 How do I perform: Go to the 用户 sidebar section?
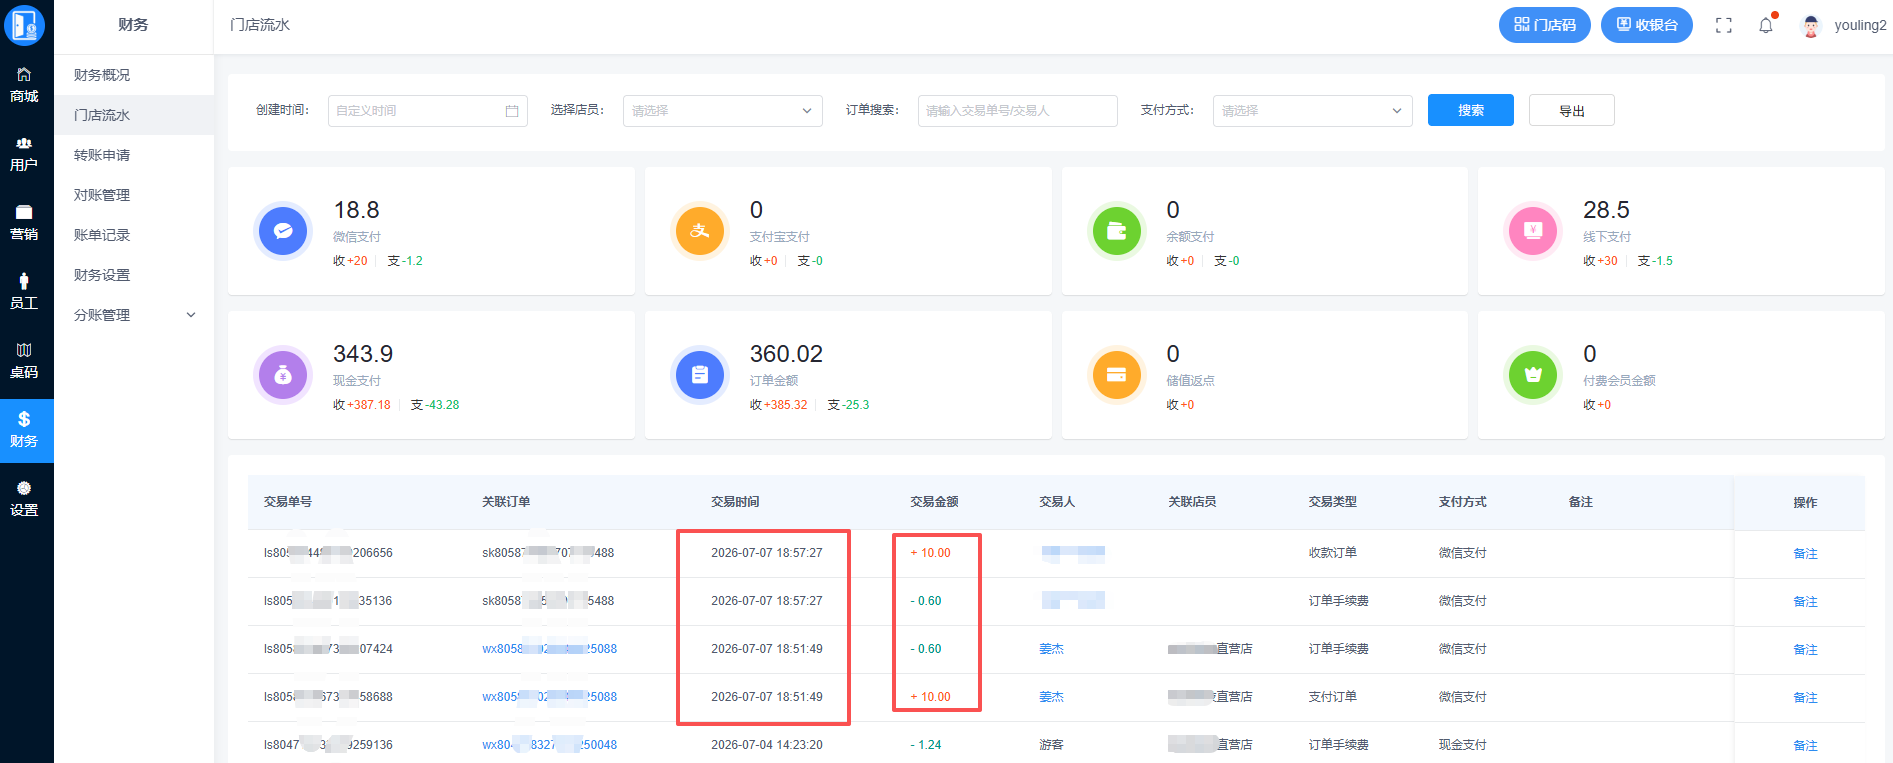click(x=24, y=154)
